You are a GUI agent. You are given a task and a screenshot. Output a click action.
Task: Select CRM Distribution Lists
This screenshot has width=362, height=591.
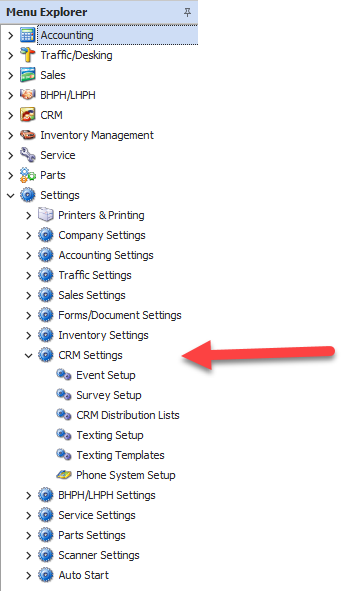(128, 415)
